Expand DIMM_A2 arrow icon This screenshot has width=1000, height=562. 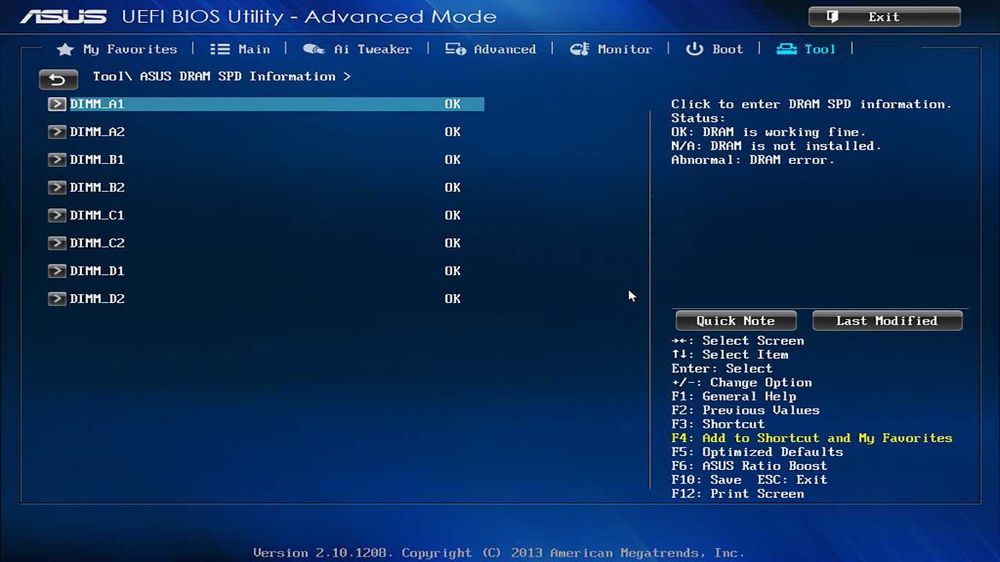[57, 132]
